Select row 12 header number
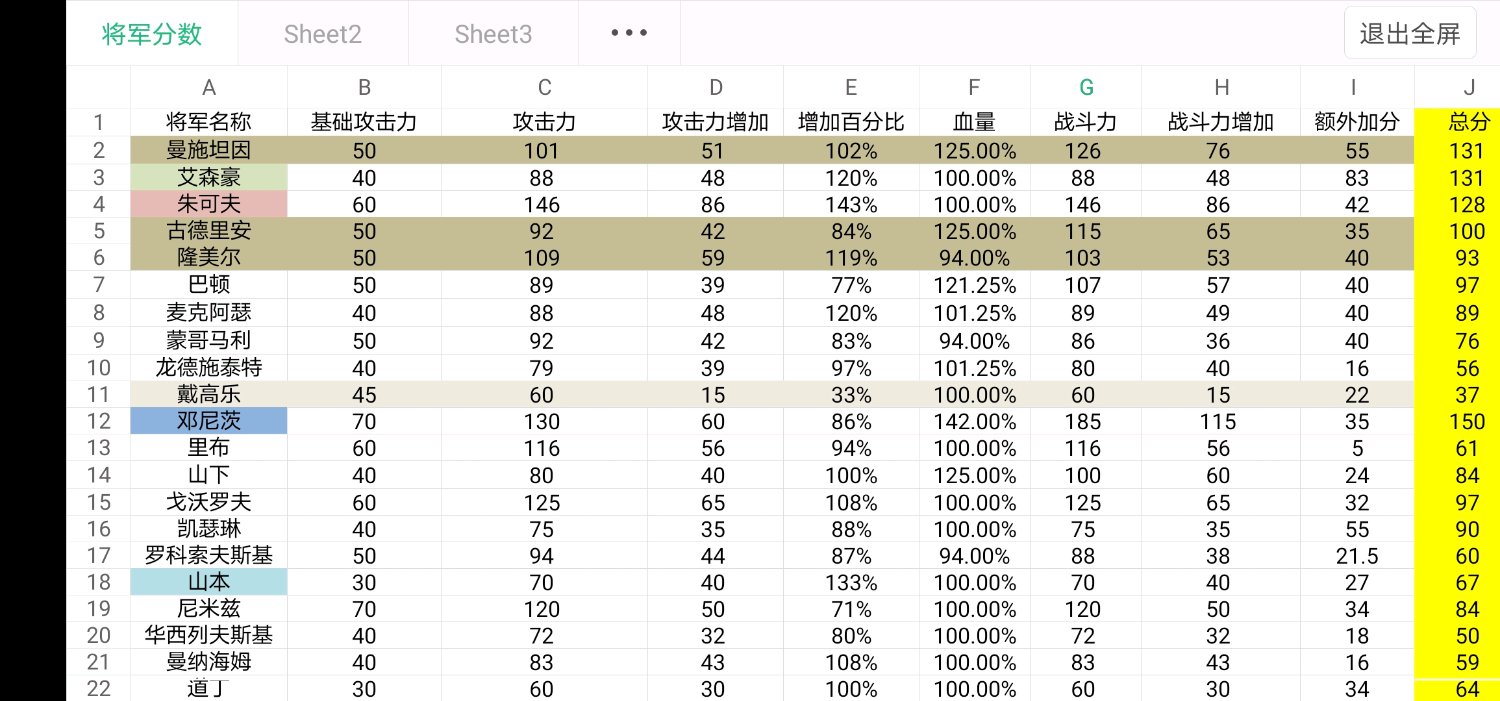The image size is (1500, 701). [x=99, y=421]
